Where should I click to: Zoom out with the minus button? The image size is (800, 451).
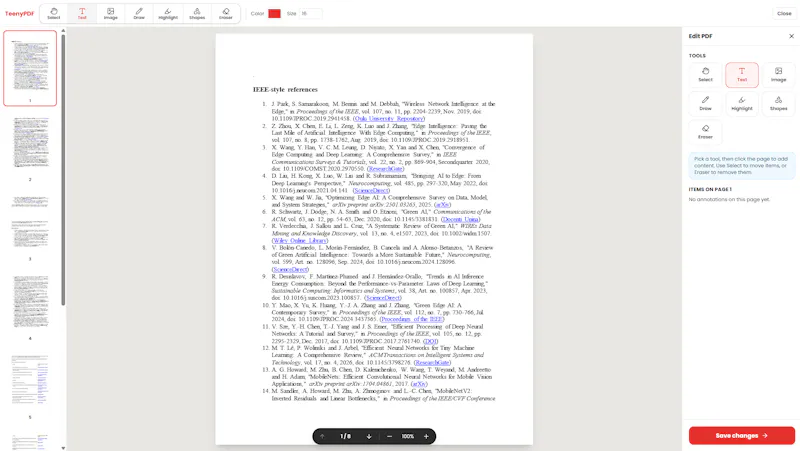tap(389, 436)
